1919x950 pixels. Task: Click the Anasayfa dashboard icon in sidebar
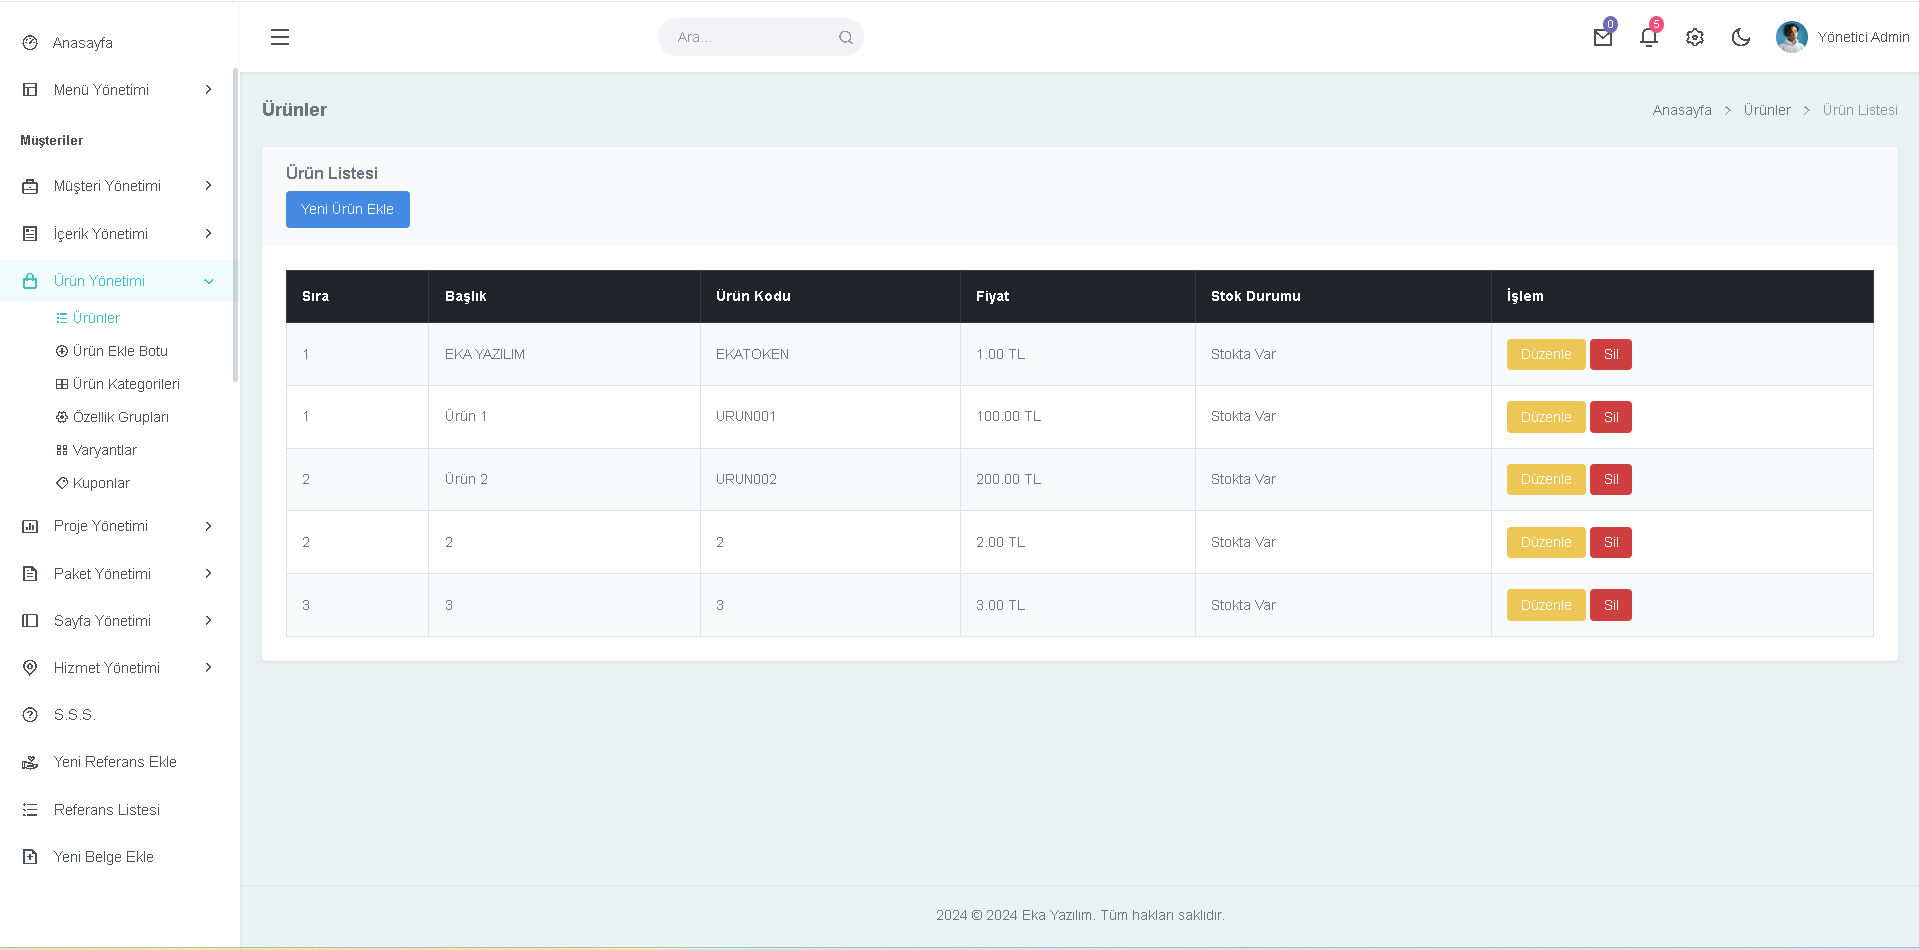coord(30,43)
